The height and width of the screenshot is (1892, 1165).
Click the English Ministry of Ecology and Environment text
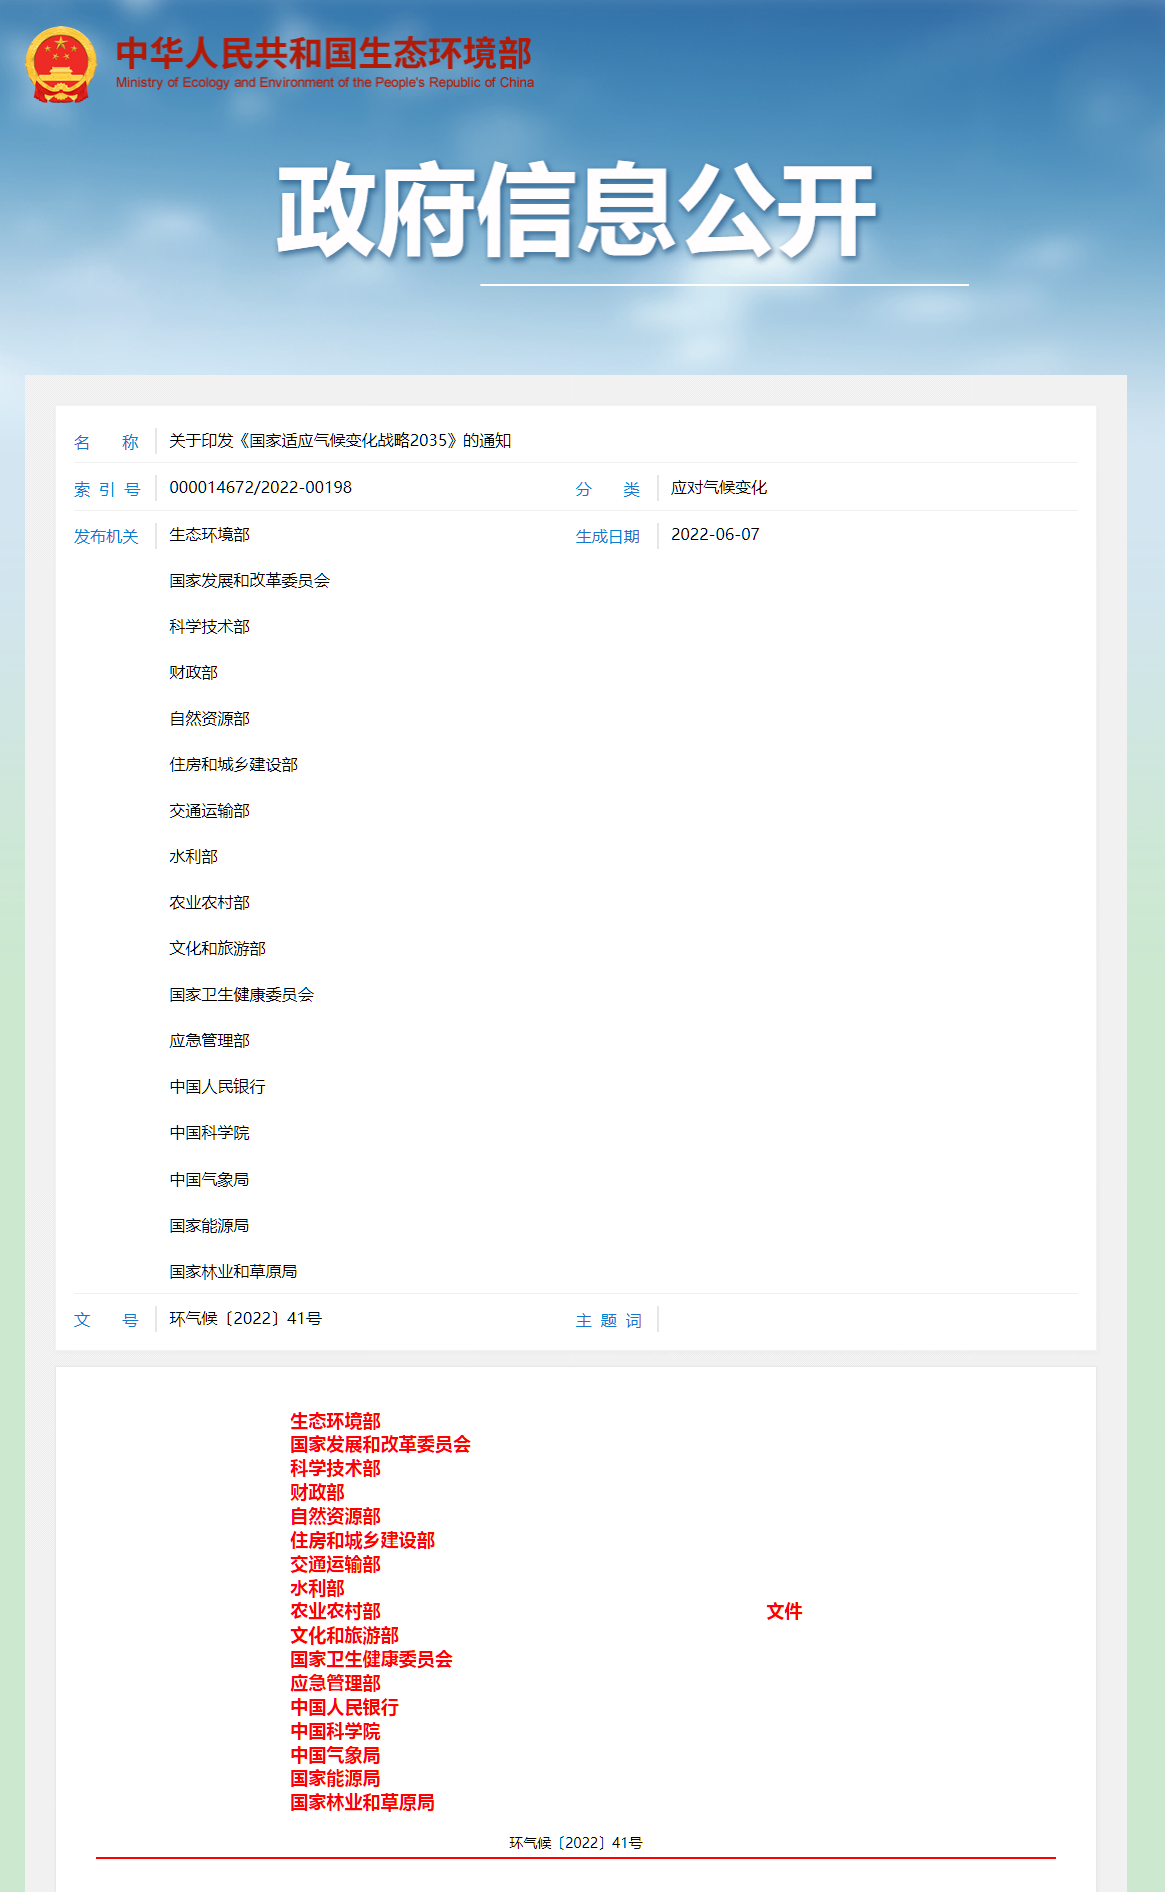(x=324, y=83)
